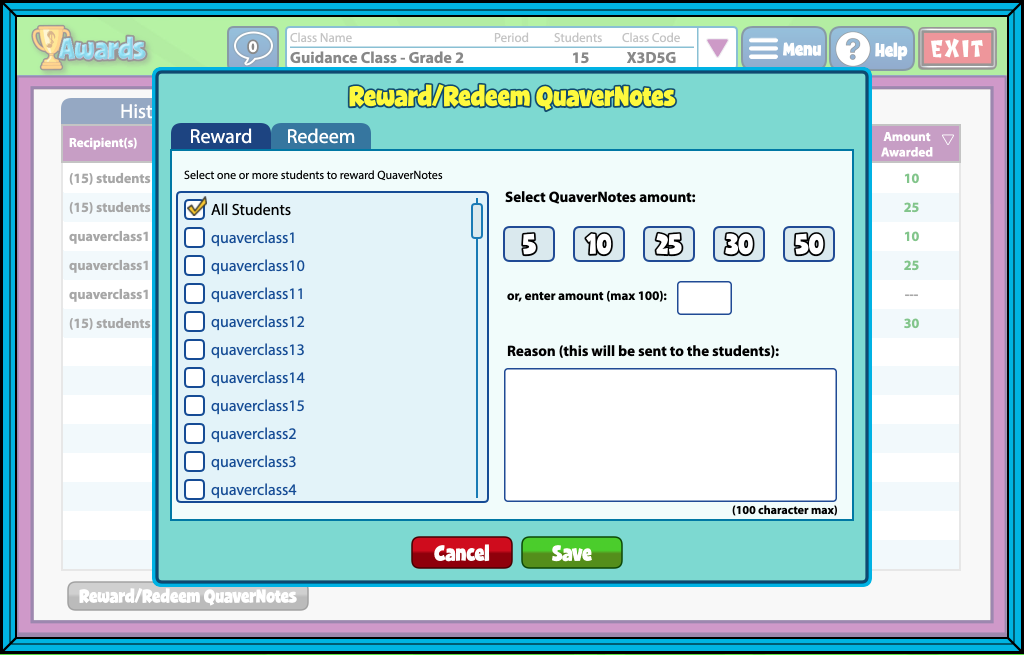Image resolution: width=1024 pixels, height=655 pixels.
Task: Open the Help button
Action: click(872, 48)
